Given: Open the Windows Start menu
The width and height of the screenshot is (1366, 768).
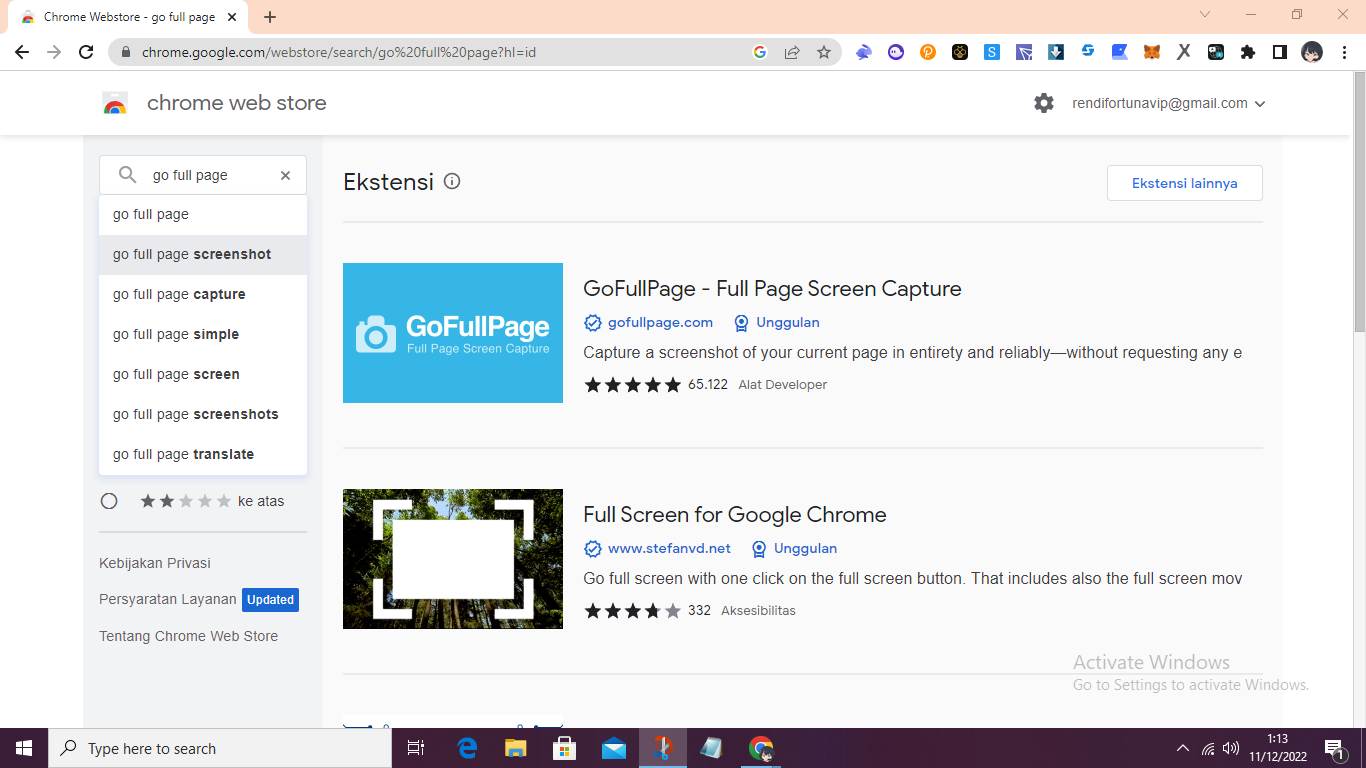Looking at the screenshot, I should tap(24, 748).
